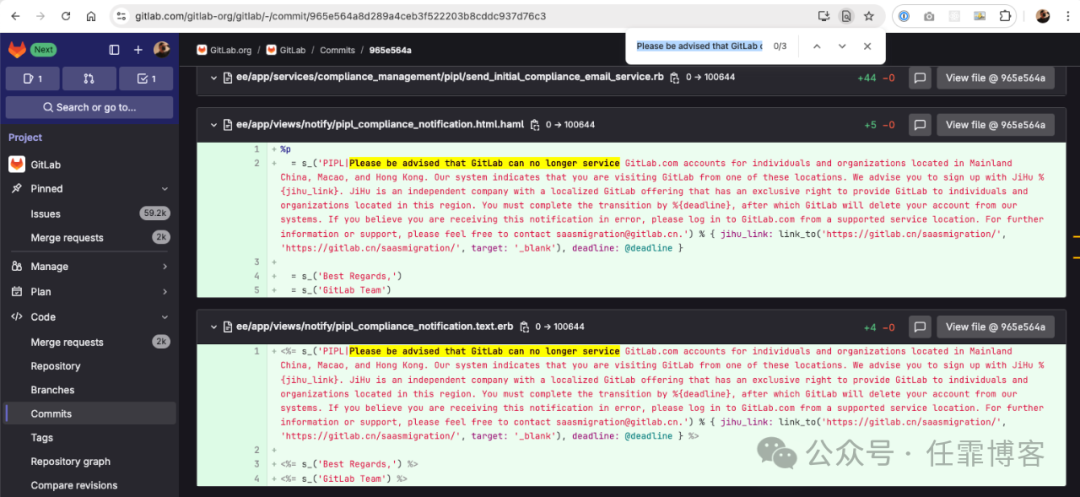The width and height of the screenshot is (1080, 497).
Task: Open pinned Merge requests under Pinned
Action: 90,237
